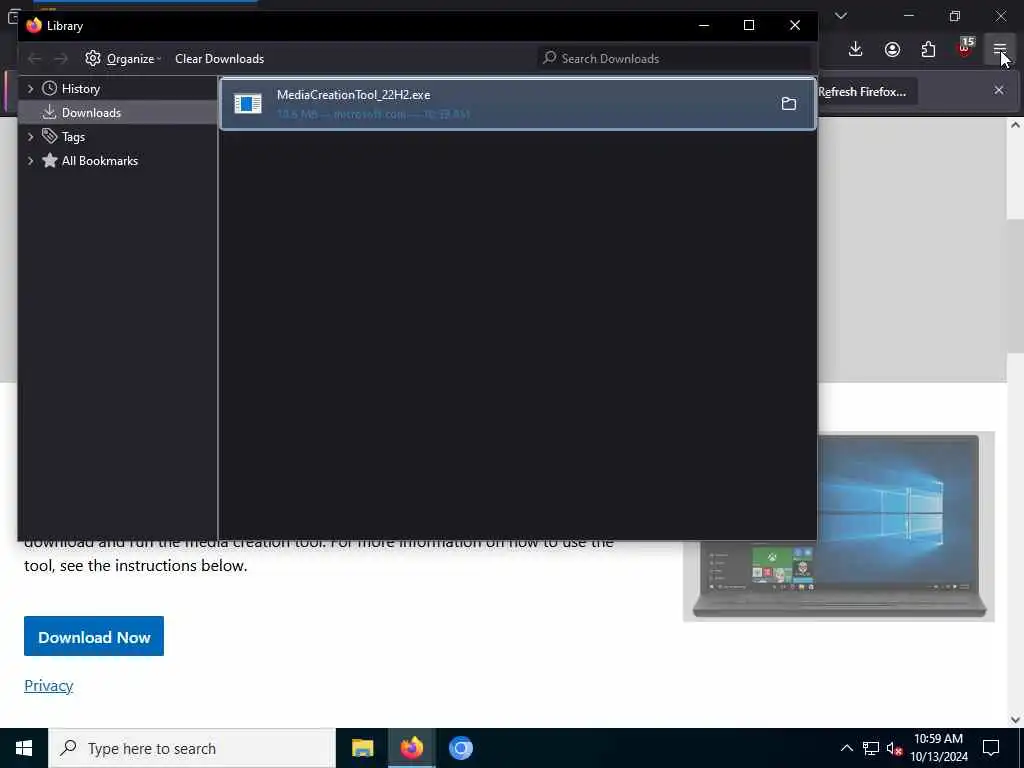The image size is (1024, 768).
Task: Expand the All Bookmarks tree node
Action: point(30,161)
